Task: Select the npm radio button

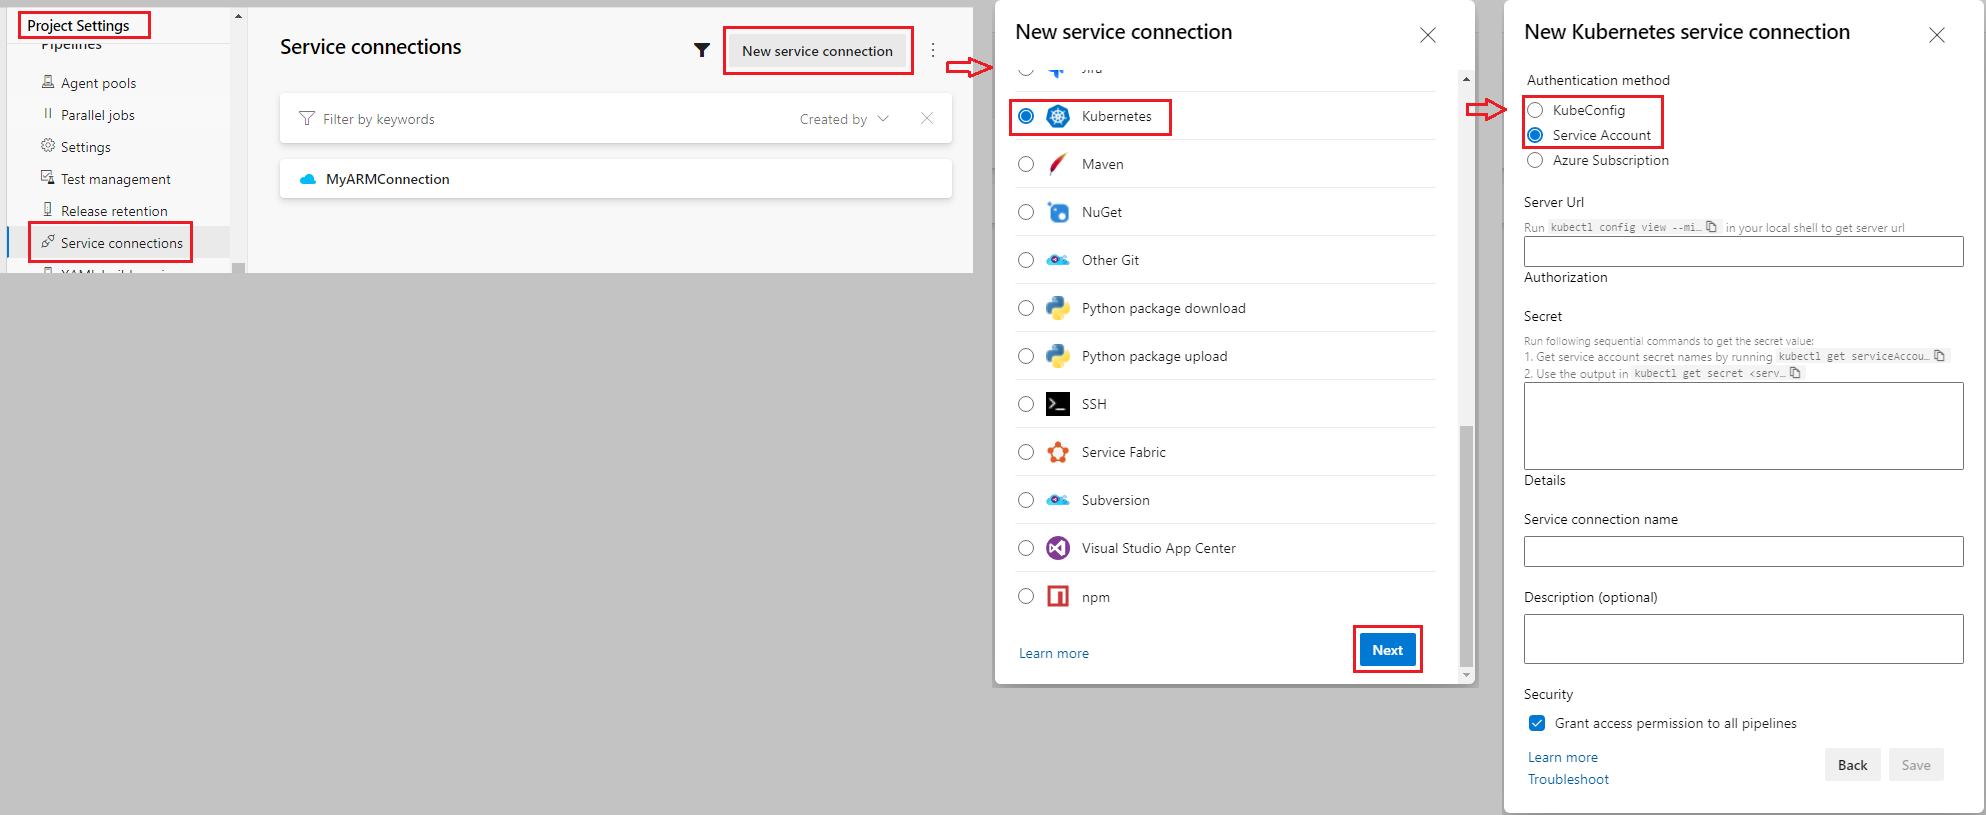Action: pos(1026,596)
